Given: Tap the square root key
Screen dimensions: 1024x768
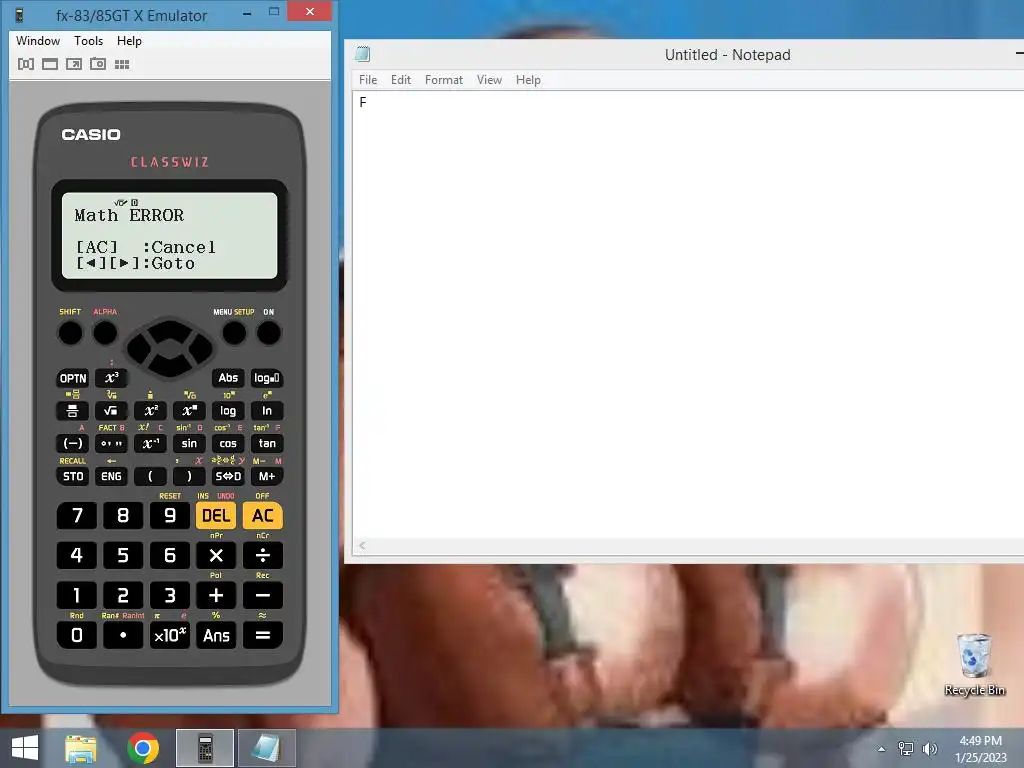Looking at the screenshot, I should (112, 411).
